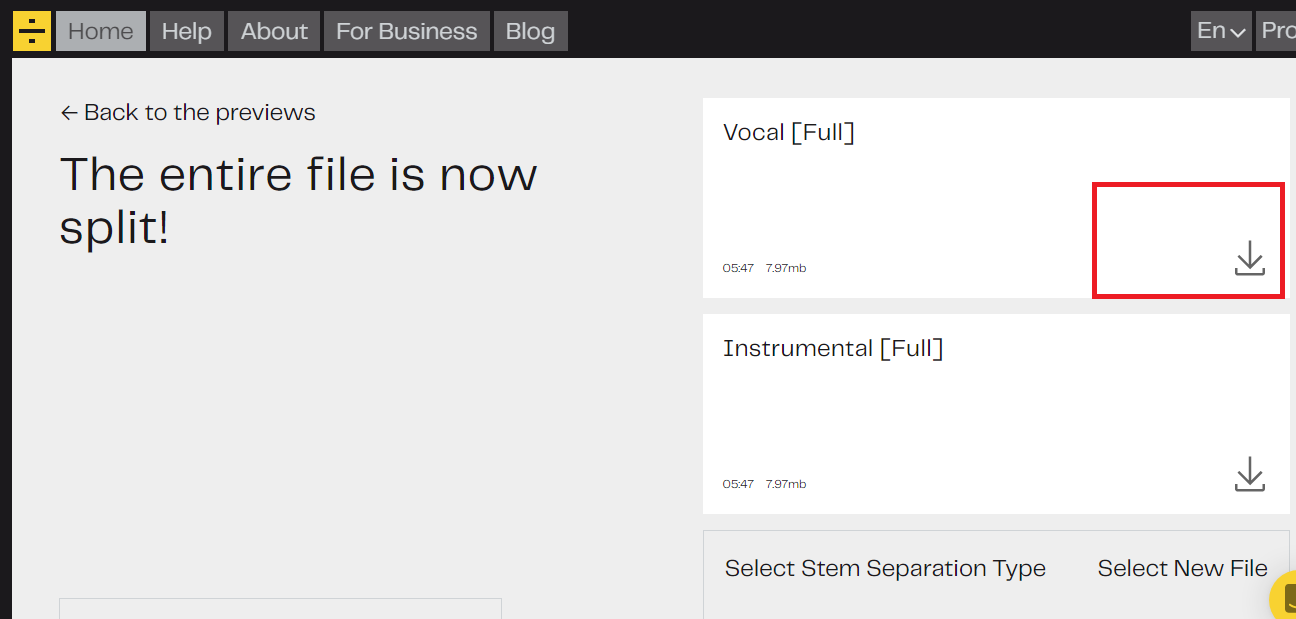Open the Help page
The width and height of the screenshot is (1296, 619).
187,31
